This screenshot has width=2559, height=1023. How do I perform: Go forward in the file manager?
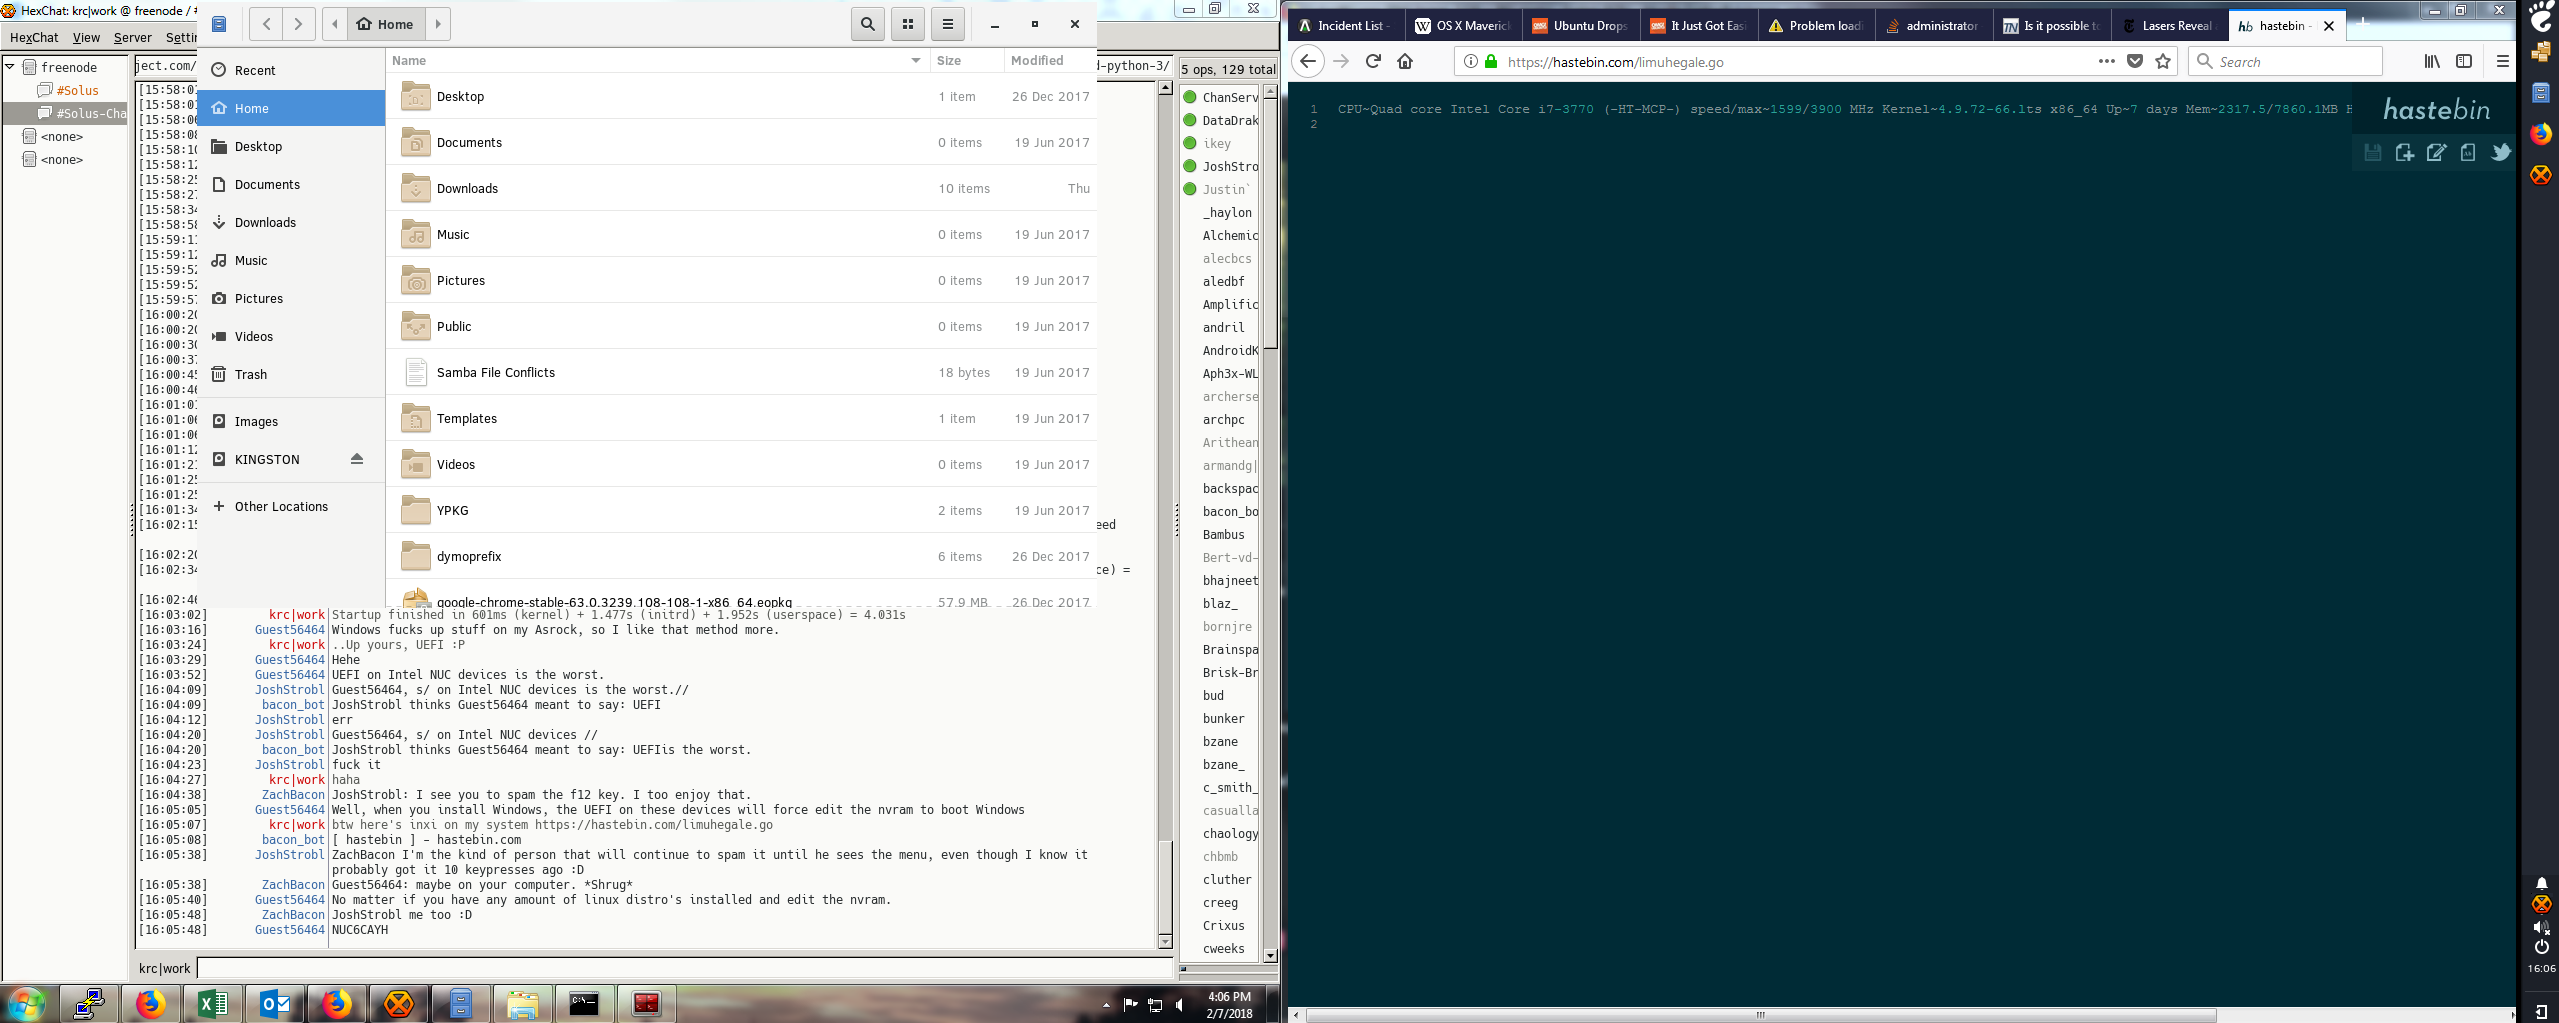(x=298, y=24)
